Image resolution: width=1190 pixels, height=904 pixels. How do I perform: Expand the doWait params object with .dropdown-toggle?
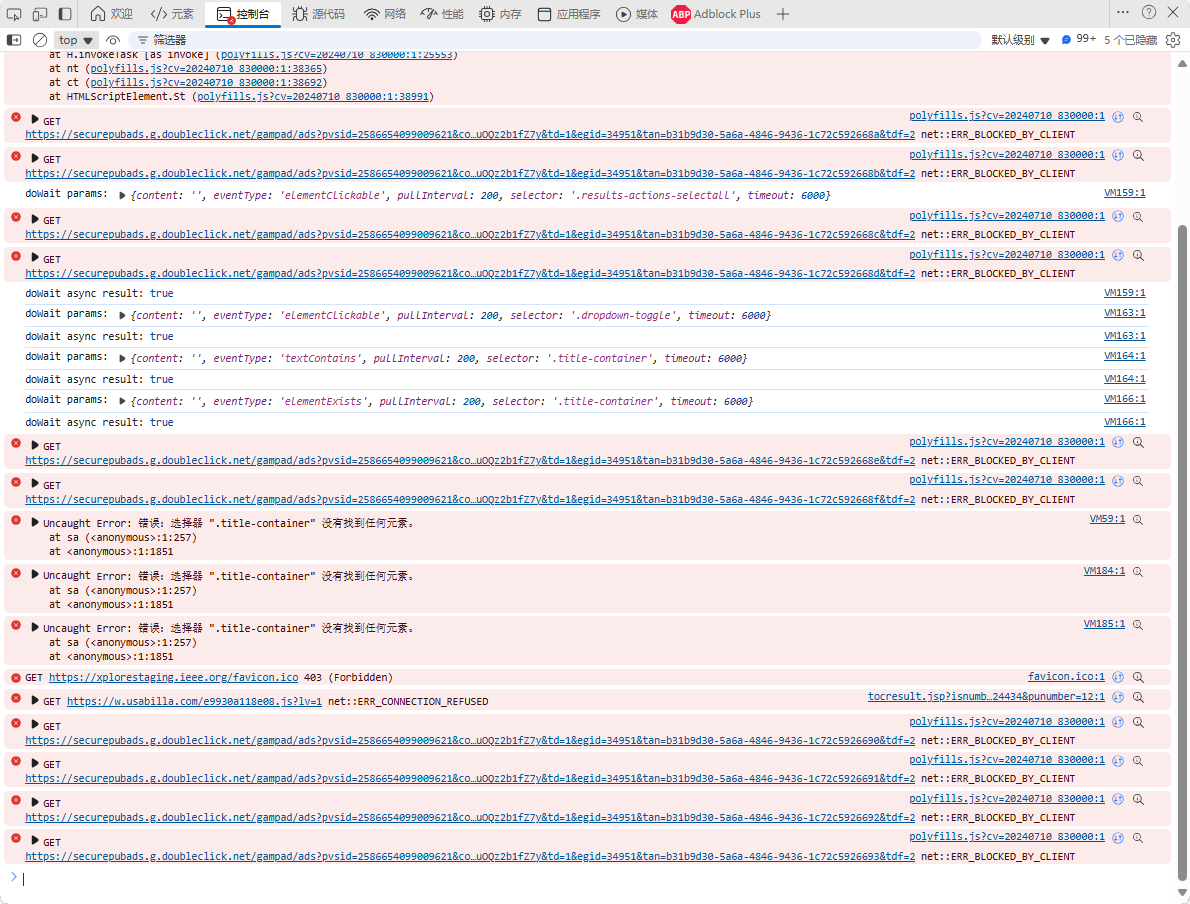tap(122, 315)
